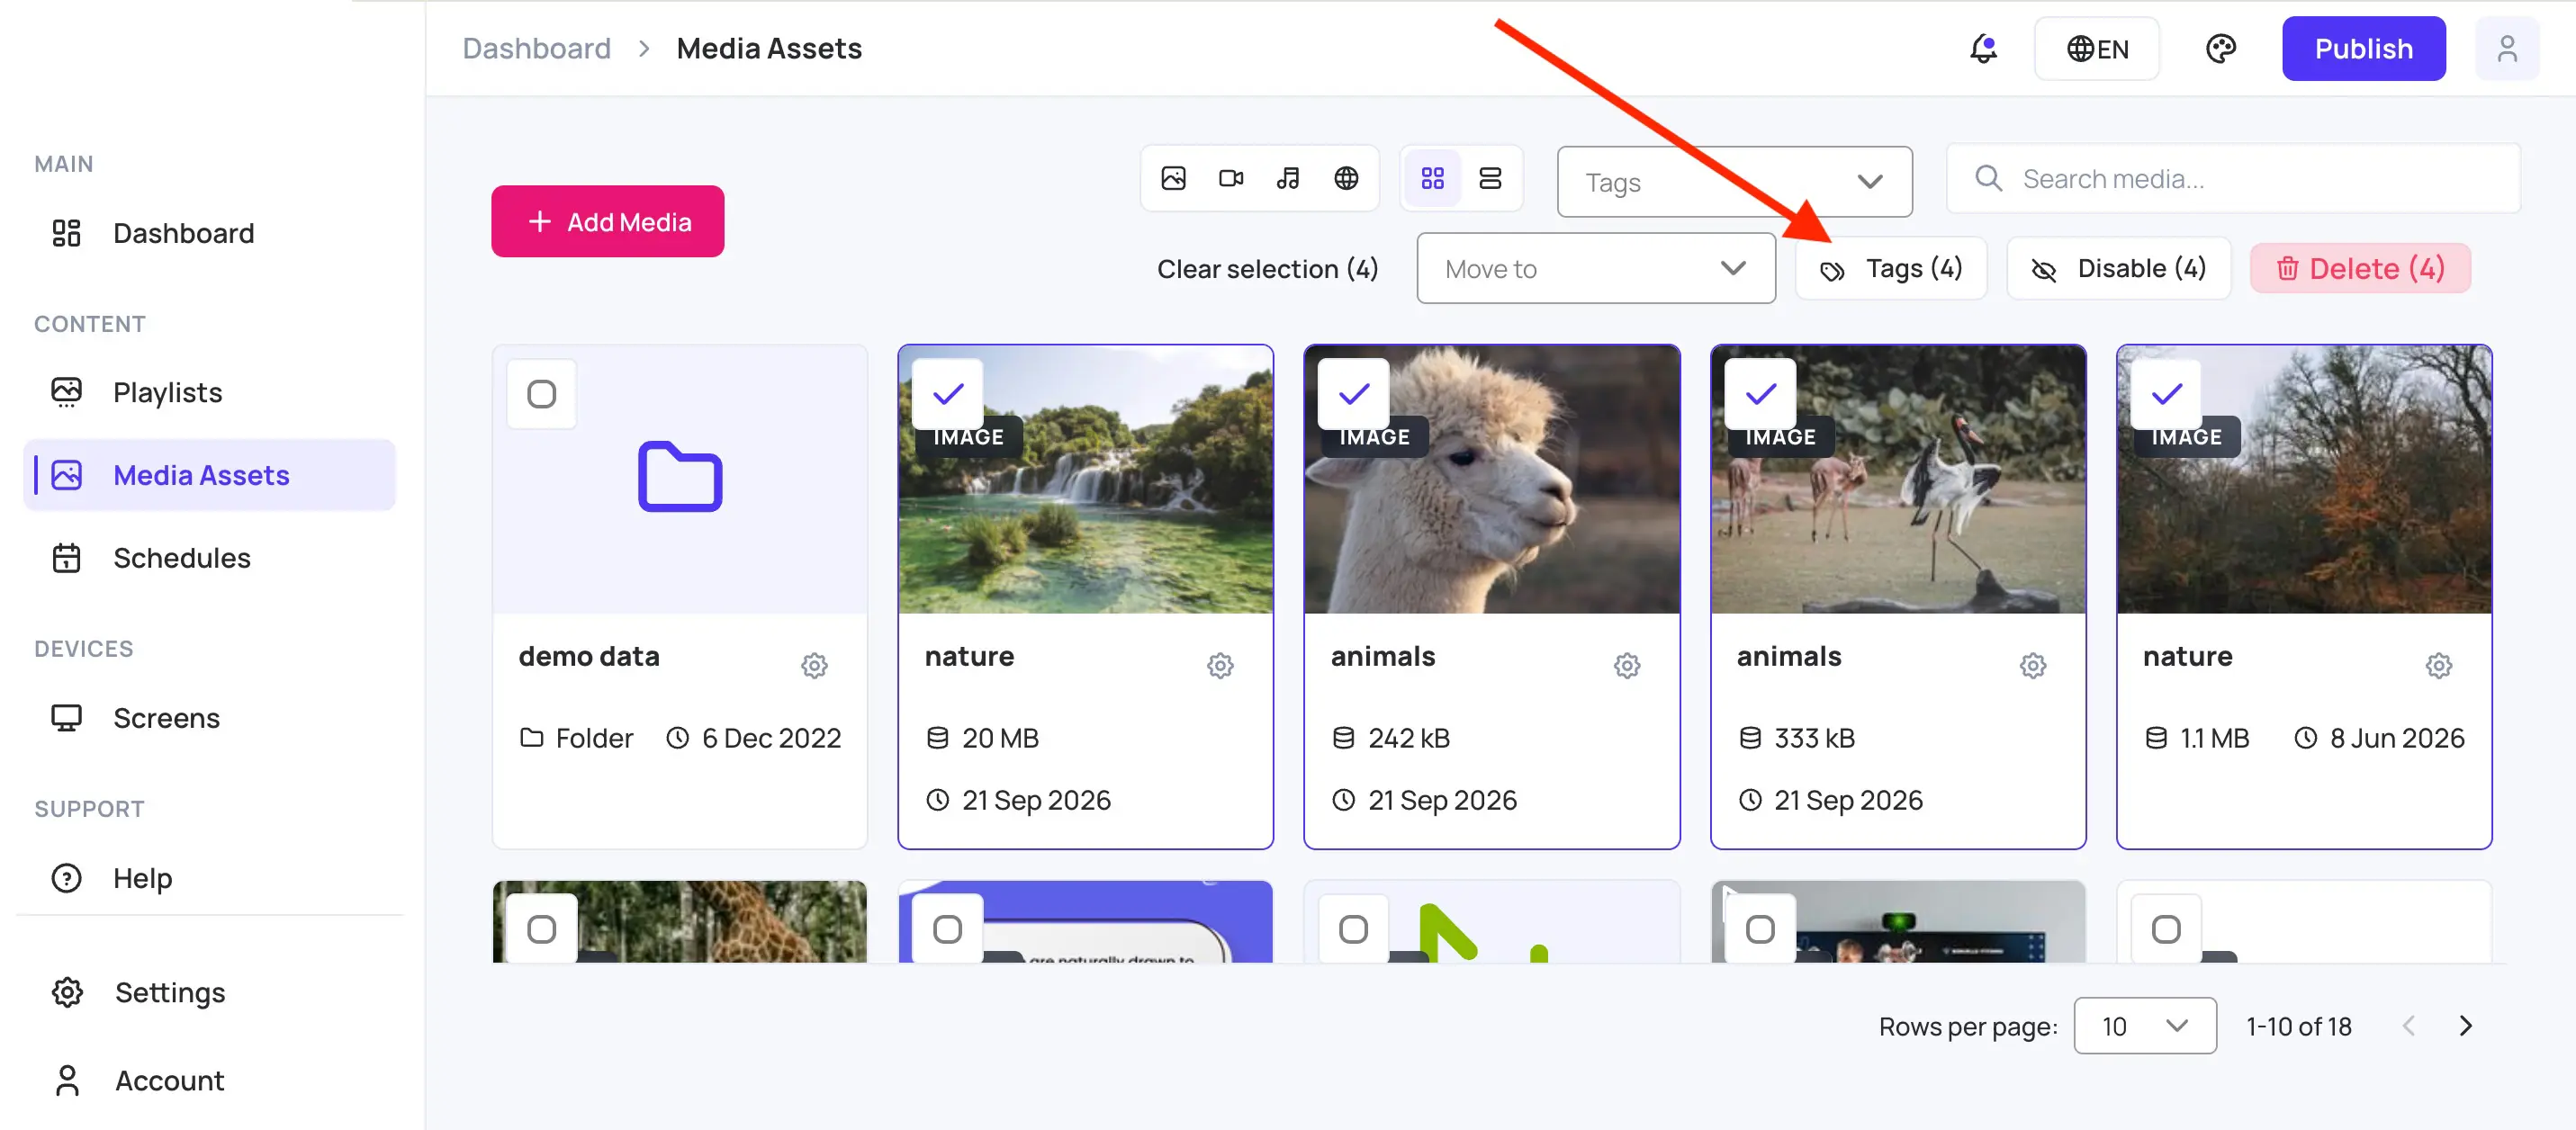Screen dimensions: 2576x1130
Task: Uncheck the forest nature image
Action: [x=2167, y=394]
